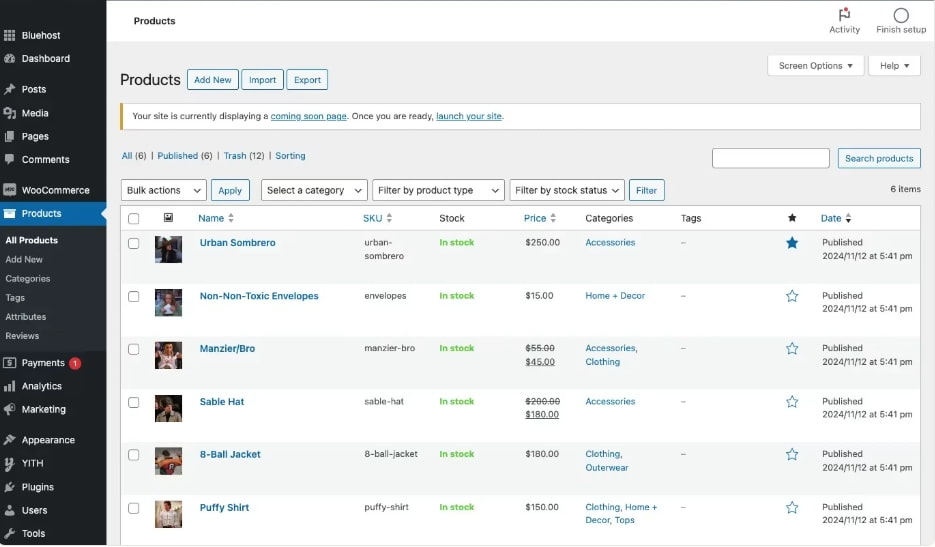Check the select-all products checkbox
935x547 pixels.
[x=134, y=218]
